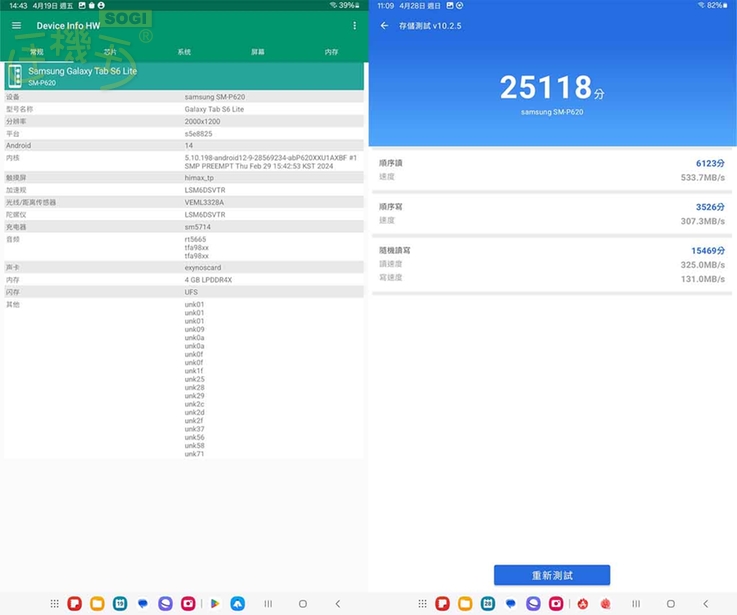Tap the rt5665 audio value

[x=195, y=239]
